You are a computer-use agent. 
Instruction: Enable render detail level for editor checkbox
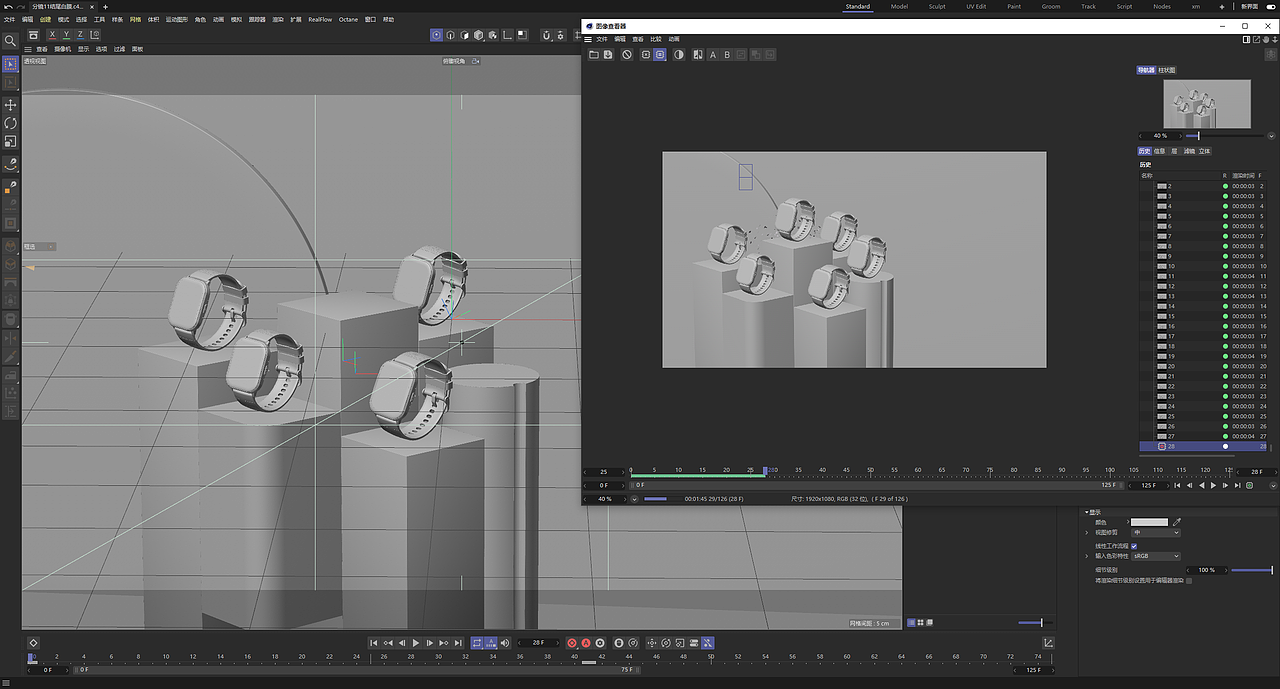(x=1189, y=580)
